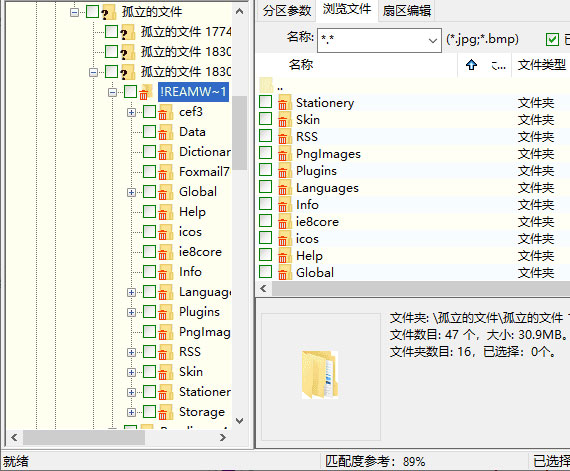Click the large folder preview thumbnail
Viewport: 570px width, 471px height.
coord(320,374)
